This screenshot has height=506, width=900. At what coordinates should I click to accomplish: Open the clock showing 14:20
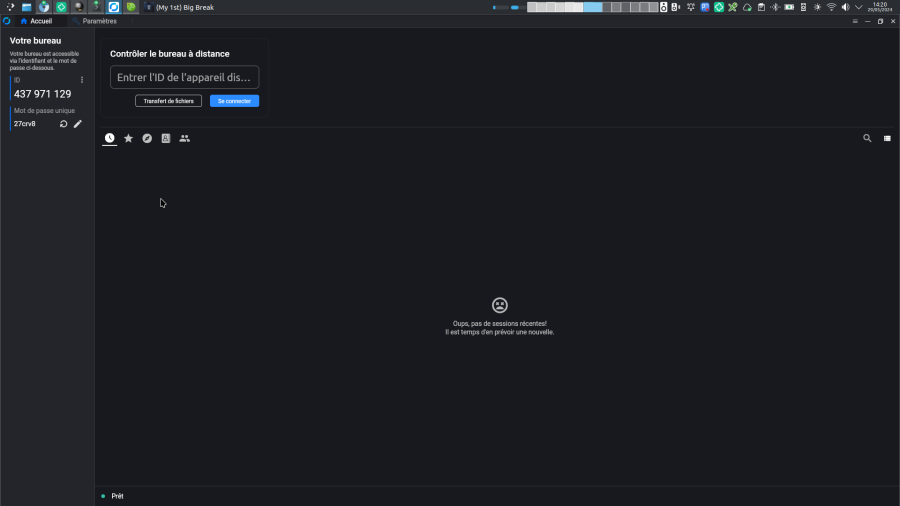coord(880,7)
